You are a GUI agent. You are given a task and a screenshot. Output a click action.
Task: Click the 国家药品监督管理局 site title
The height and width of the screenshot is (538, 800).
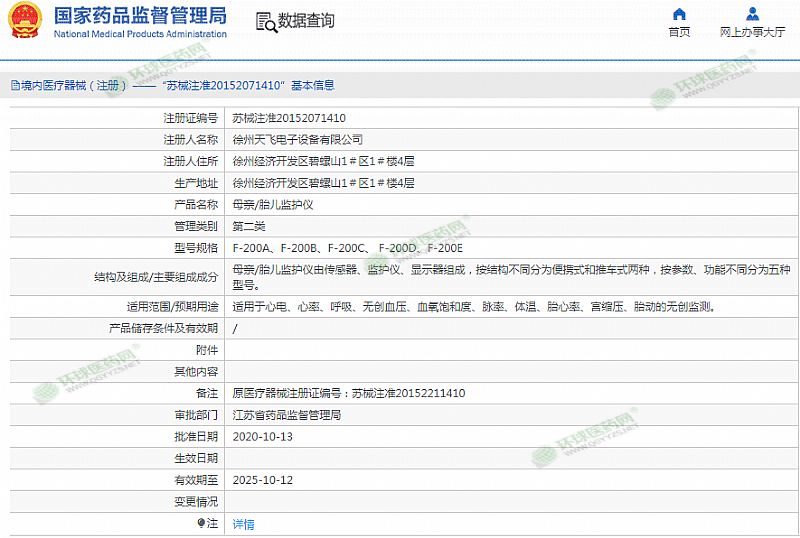pyautogui.click(x=139, y=15)
